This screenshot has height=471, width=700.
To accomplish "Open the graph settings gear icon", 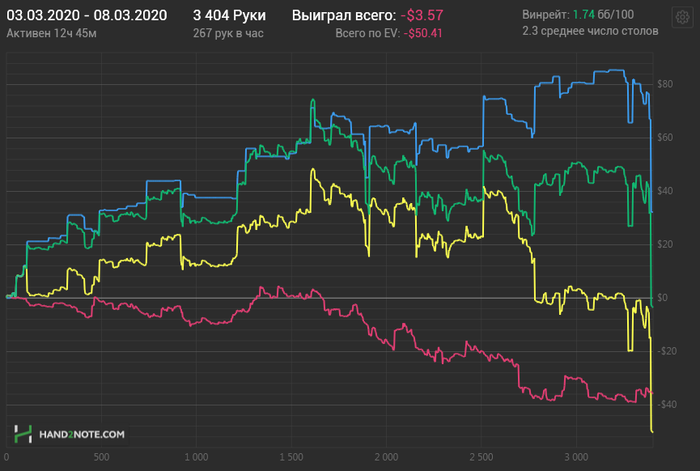I will (682, 17).
